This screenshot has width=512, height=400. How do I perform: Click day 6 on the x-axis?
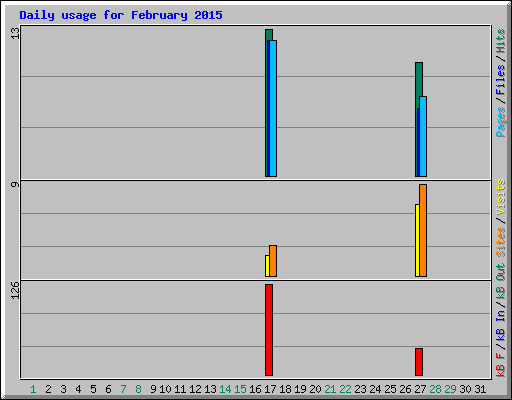pyautogui.click(x=108, y=389)
